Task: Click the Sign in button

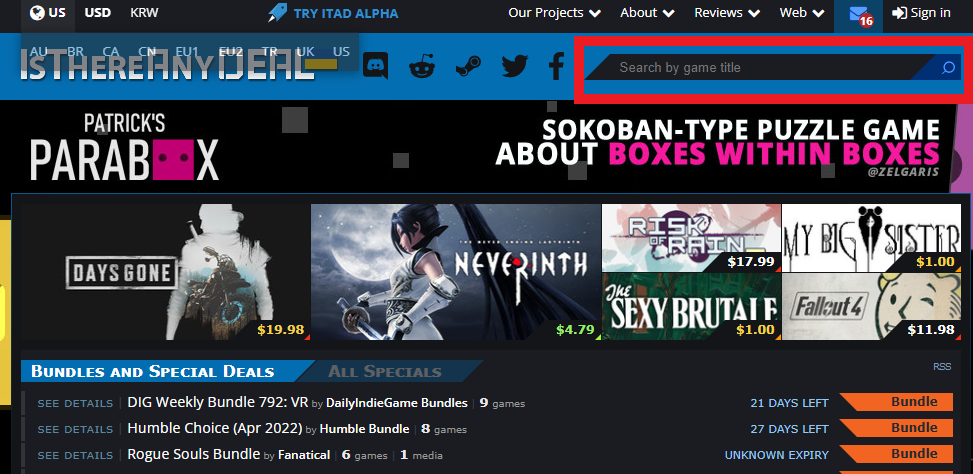Action: pos(921,12)
